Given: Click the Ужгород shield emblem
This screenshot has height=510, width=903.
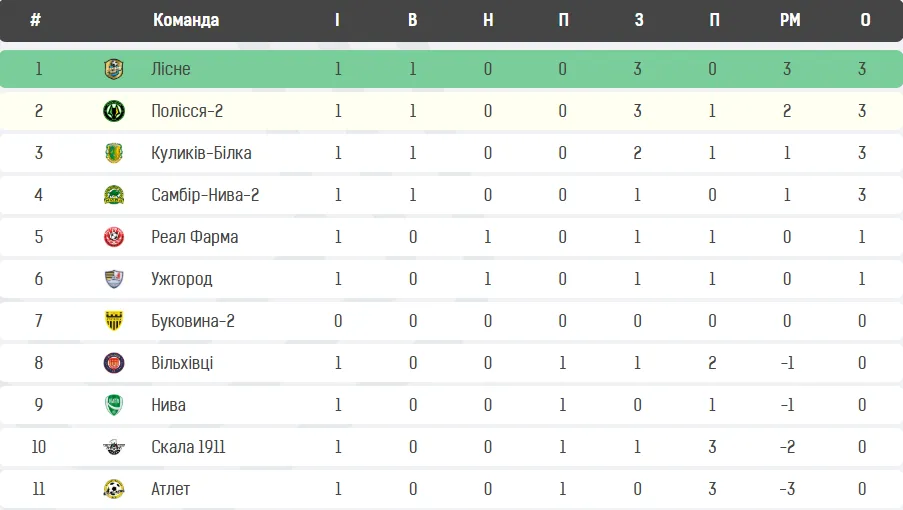Looking at the screenshot, I should click(x=114, y=279).
